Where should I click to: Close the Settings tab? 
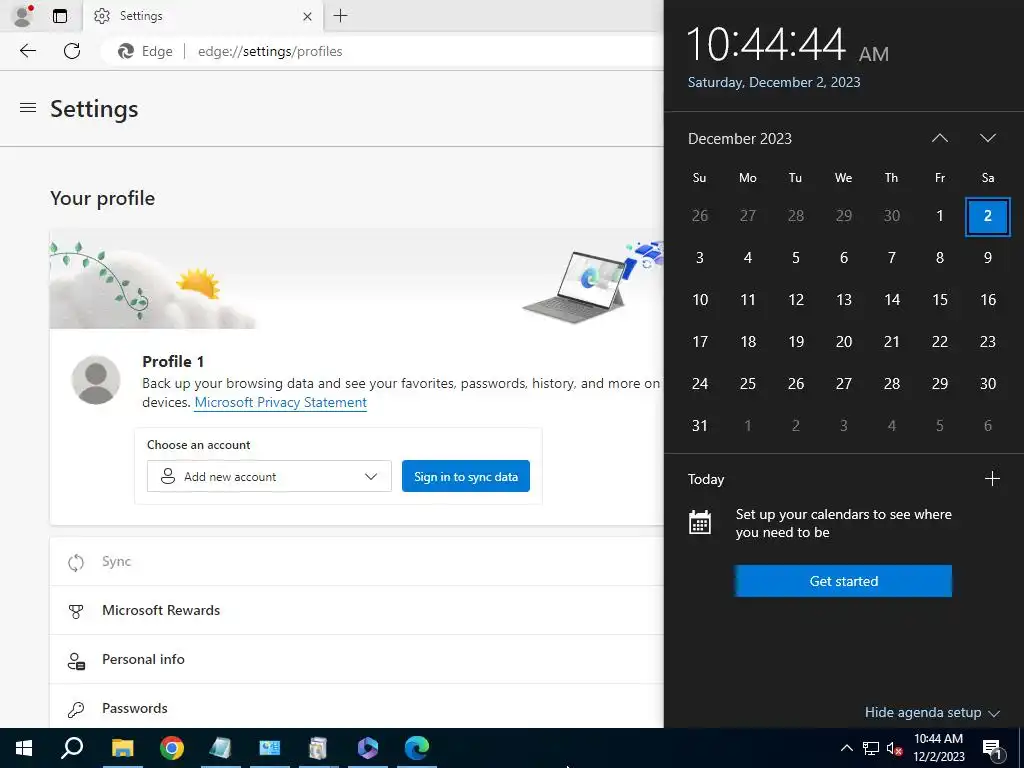[x=307, y=16]
